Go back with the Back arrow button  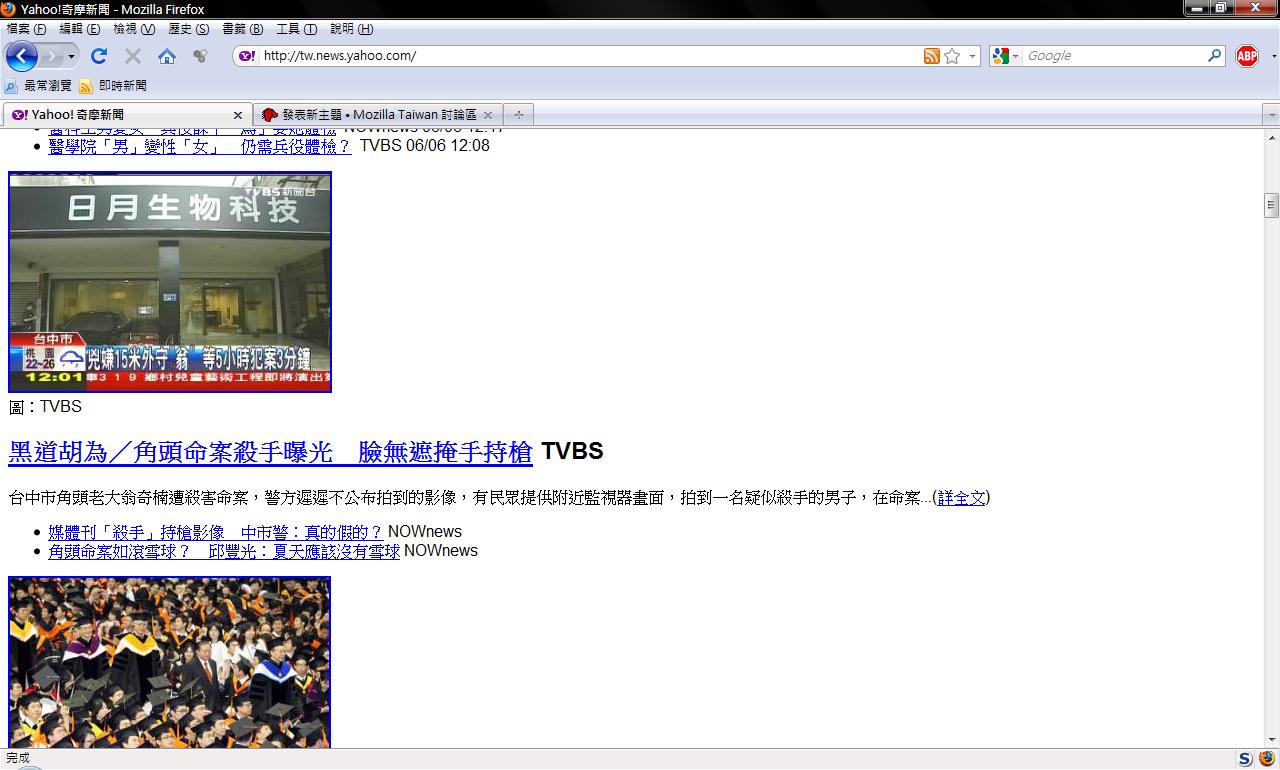(x=21, y=56)
